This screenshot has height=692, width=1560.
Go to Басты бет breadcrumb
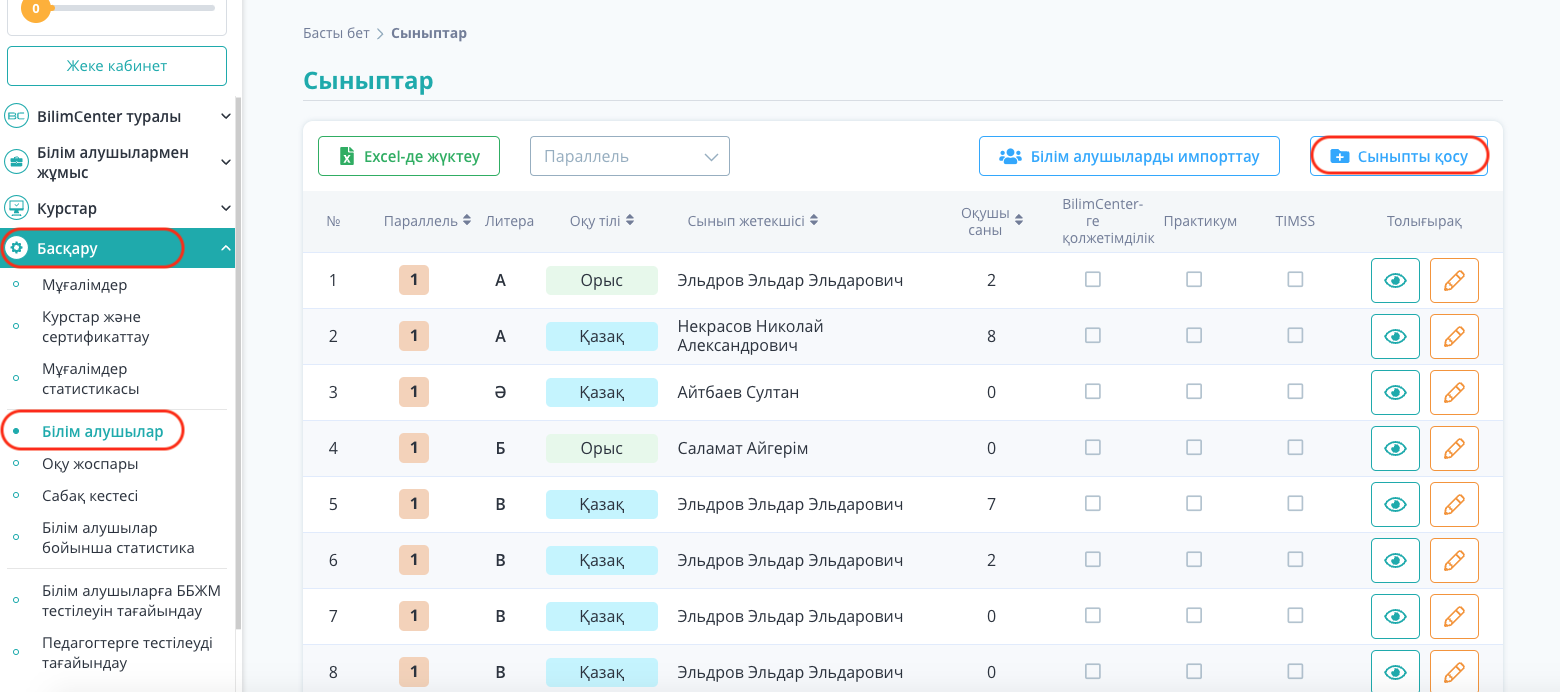coord(336,33)
